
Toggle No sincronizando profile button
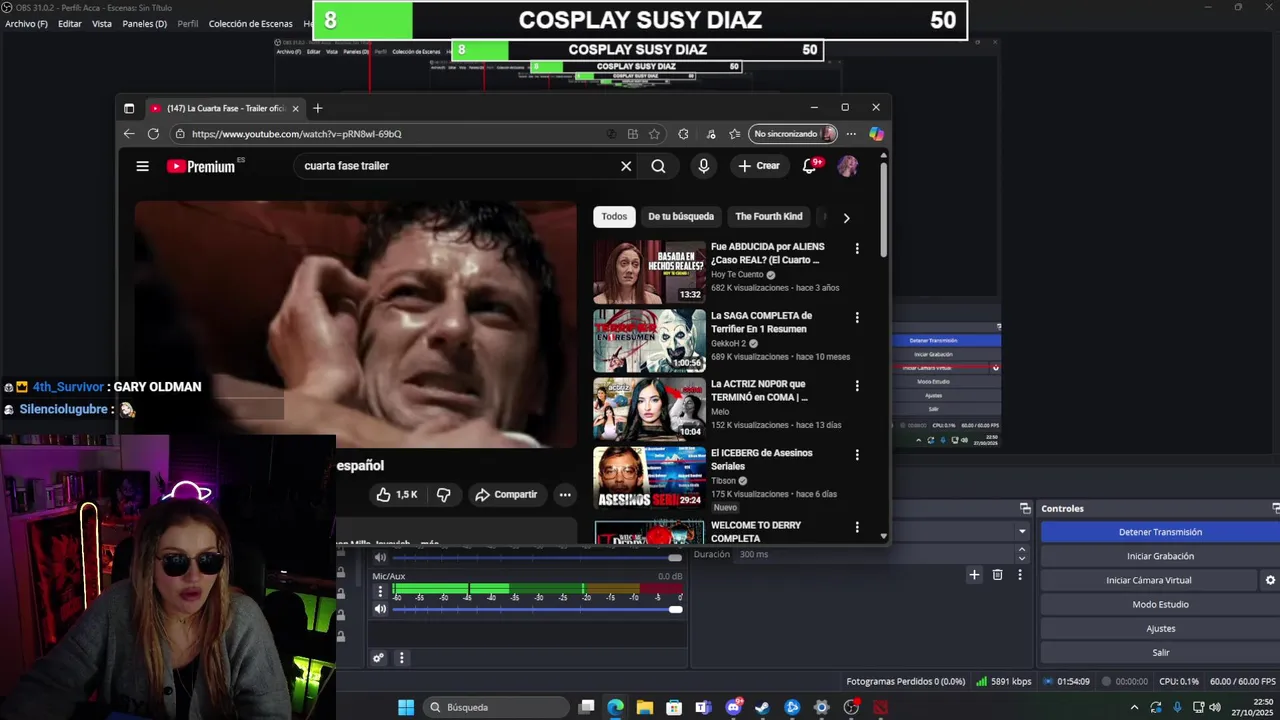tap(793, 134)
